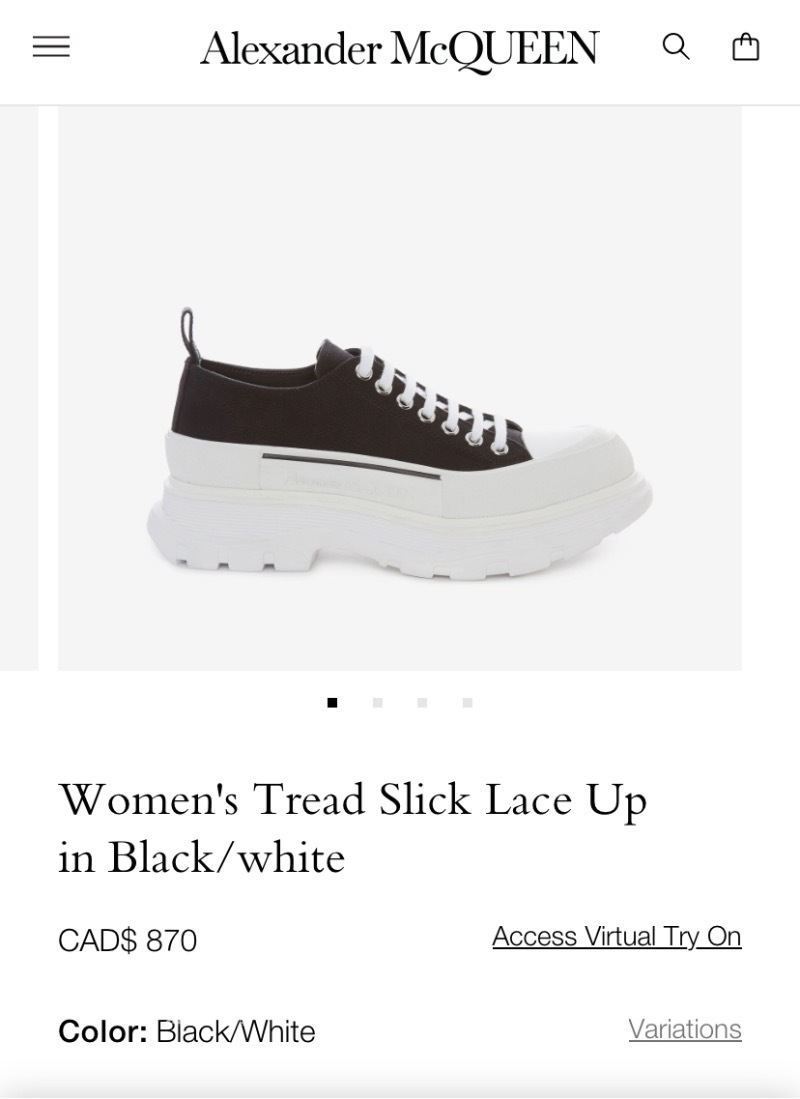Select the fourth image carousel dot
This screenshot has width=800, height=1099.
click(x=468, y=702)
